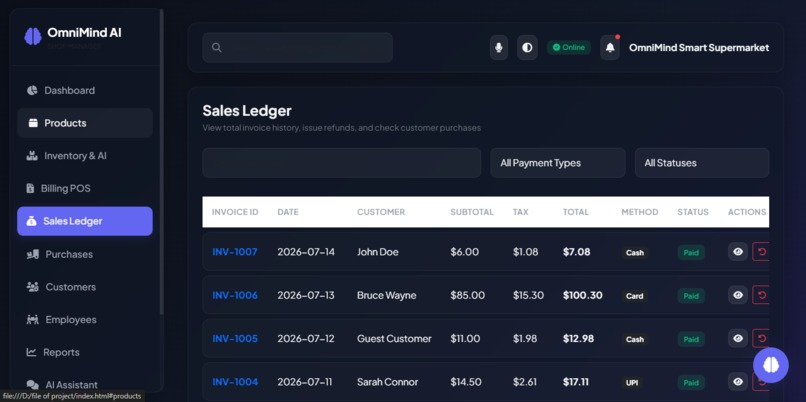Click the top search bar field
Image resolution: width=806 pixels, height=402 pixels.
(x=298, y=47)
